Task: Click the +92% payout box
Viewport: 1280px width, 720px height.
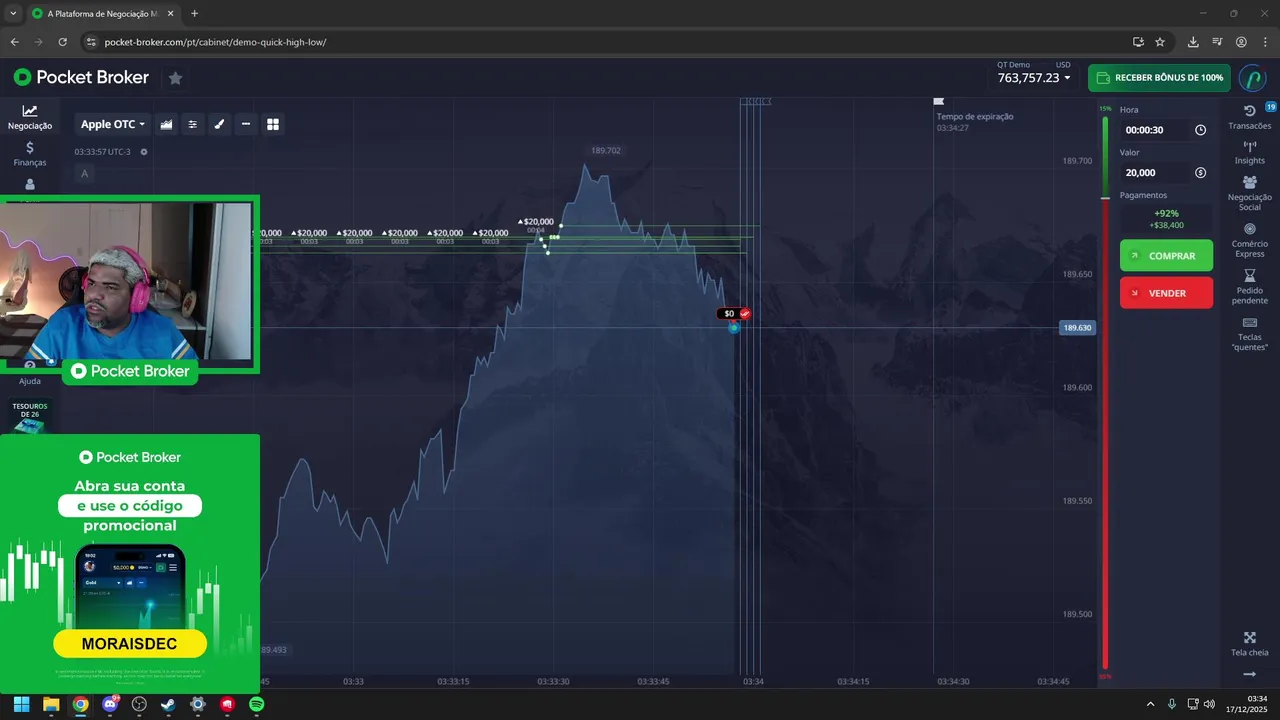Action: click(1166, 218)
